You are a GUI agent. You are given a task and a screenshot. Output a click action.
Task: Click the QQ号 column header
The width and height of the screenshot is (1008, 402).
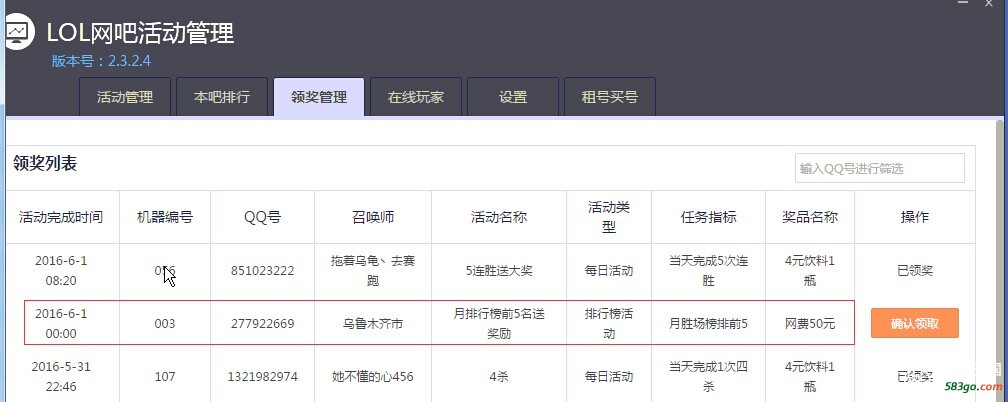[262, 217]
